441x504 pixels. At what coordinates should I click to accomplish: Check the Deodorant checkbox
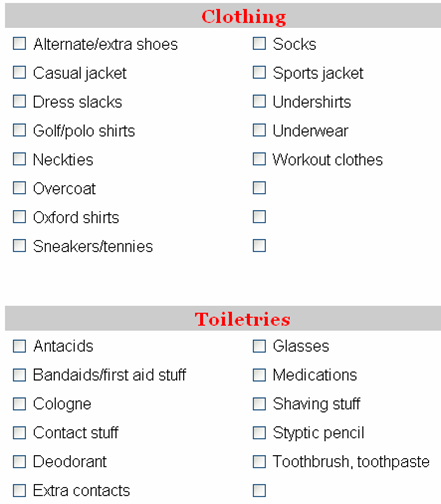click(19, 462)
